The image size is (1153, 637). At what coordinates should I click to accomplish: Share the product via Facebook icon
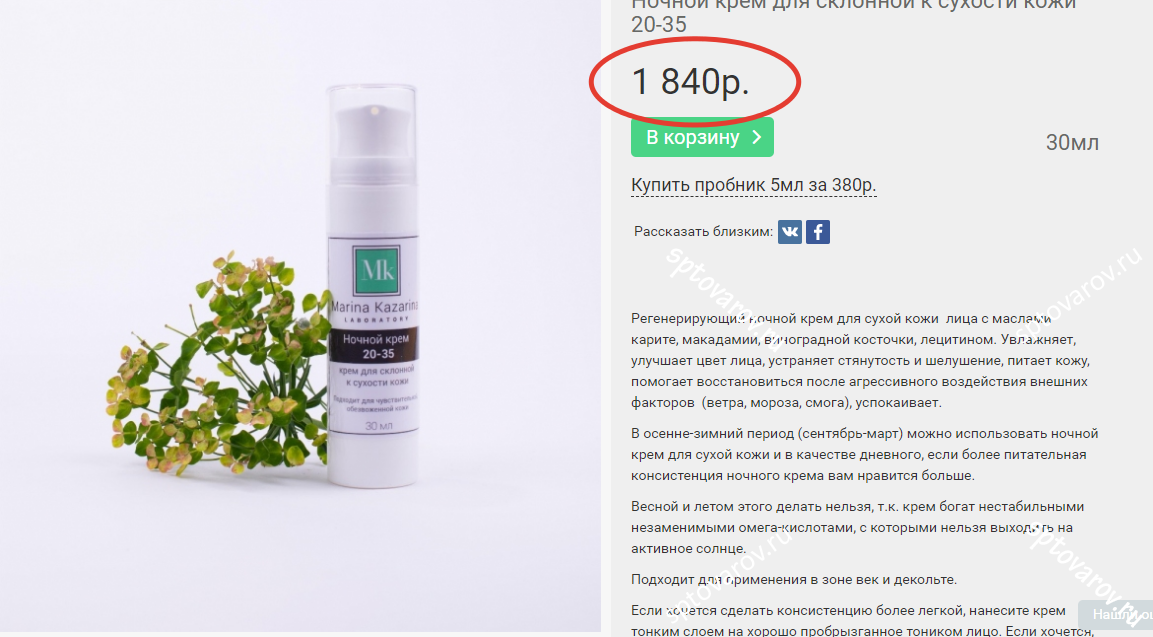tap(818, 232)
